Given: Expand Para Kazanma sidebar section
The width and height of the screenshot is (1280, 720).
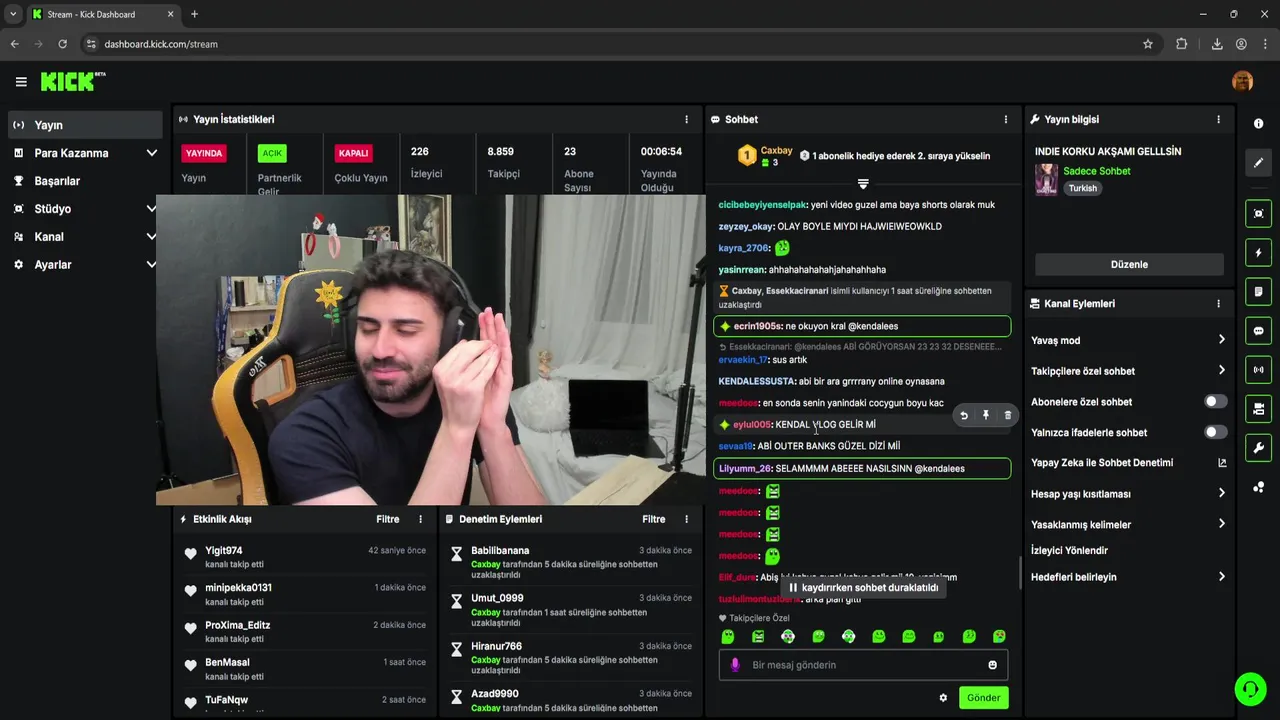Looking at the screenshot, I should pos(152,153).
